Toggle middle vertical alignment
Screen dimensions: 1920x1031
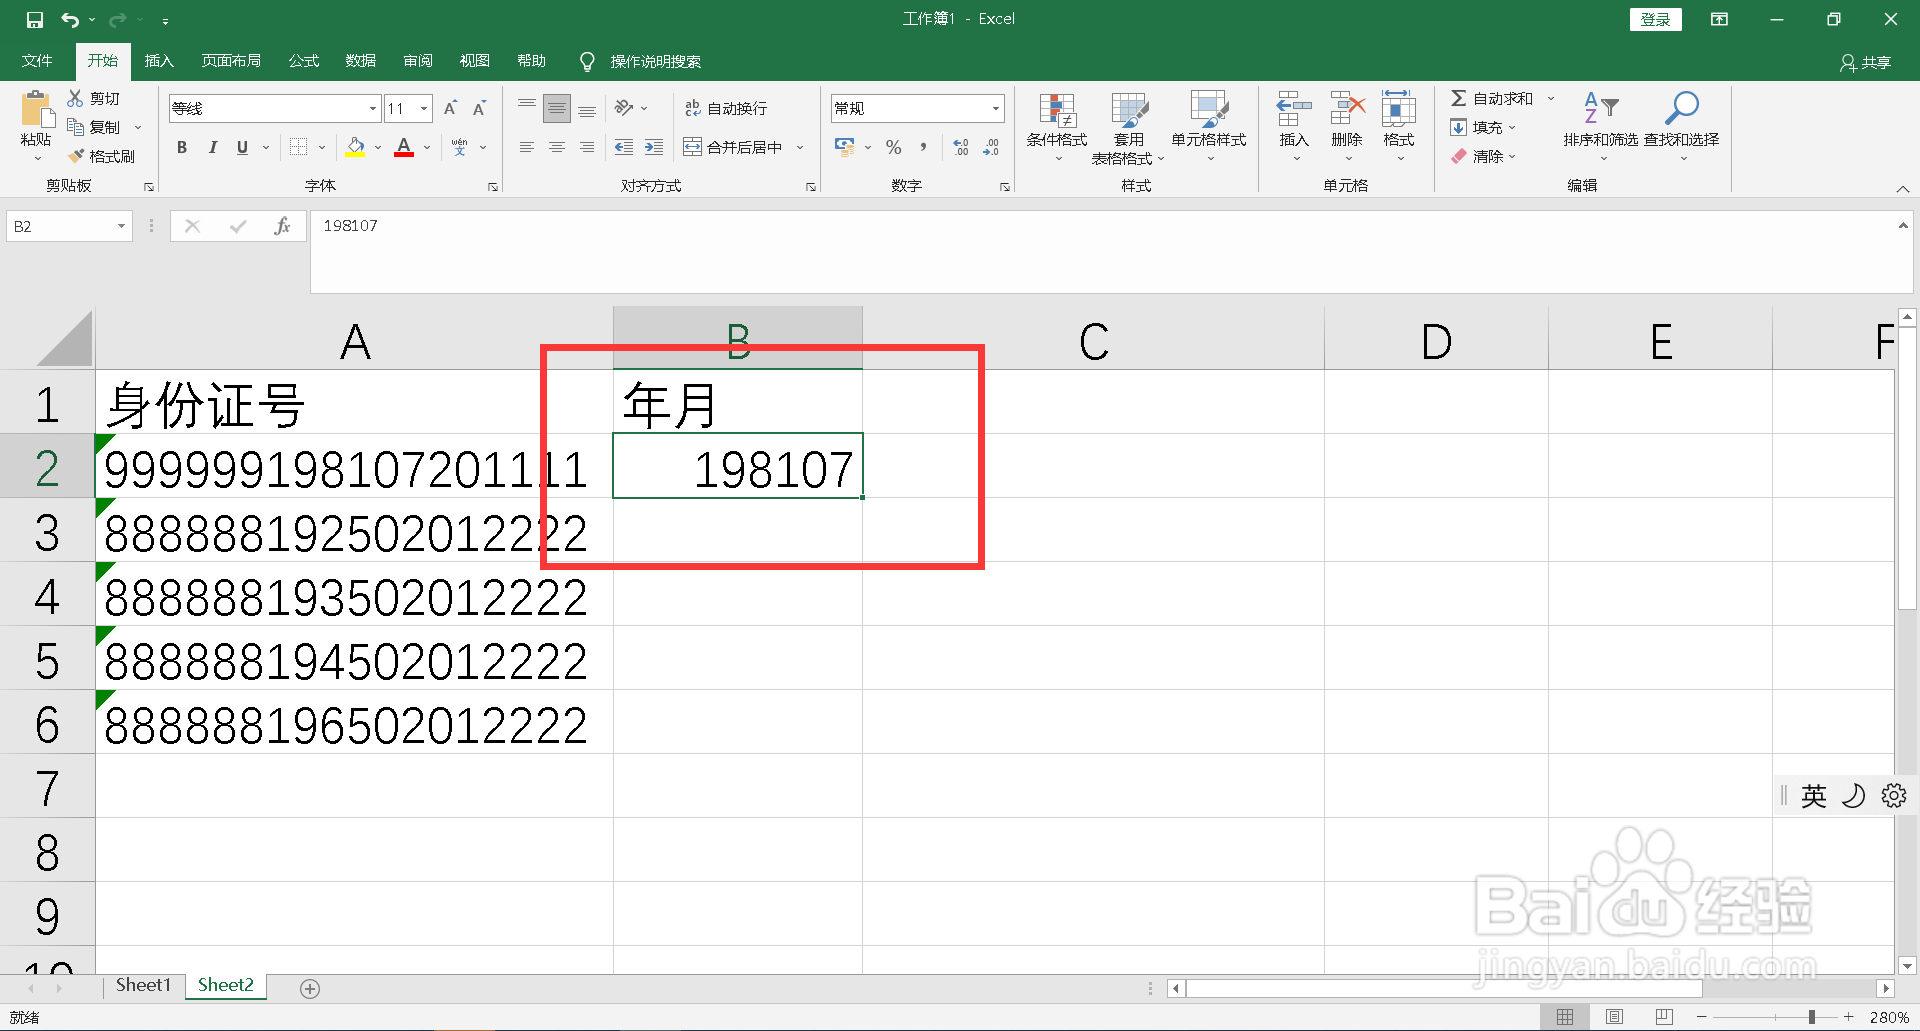pyautogui.click(x=557, y=108)
